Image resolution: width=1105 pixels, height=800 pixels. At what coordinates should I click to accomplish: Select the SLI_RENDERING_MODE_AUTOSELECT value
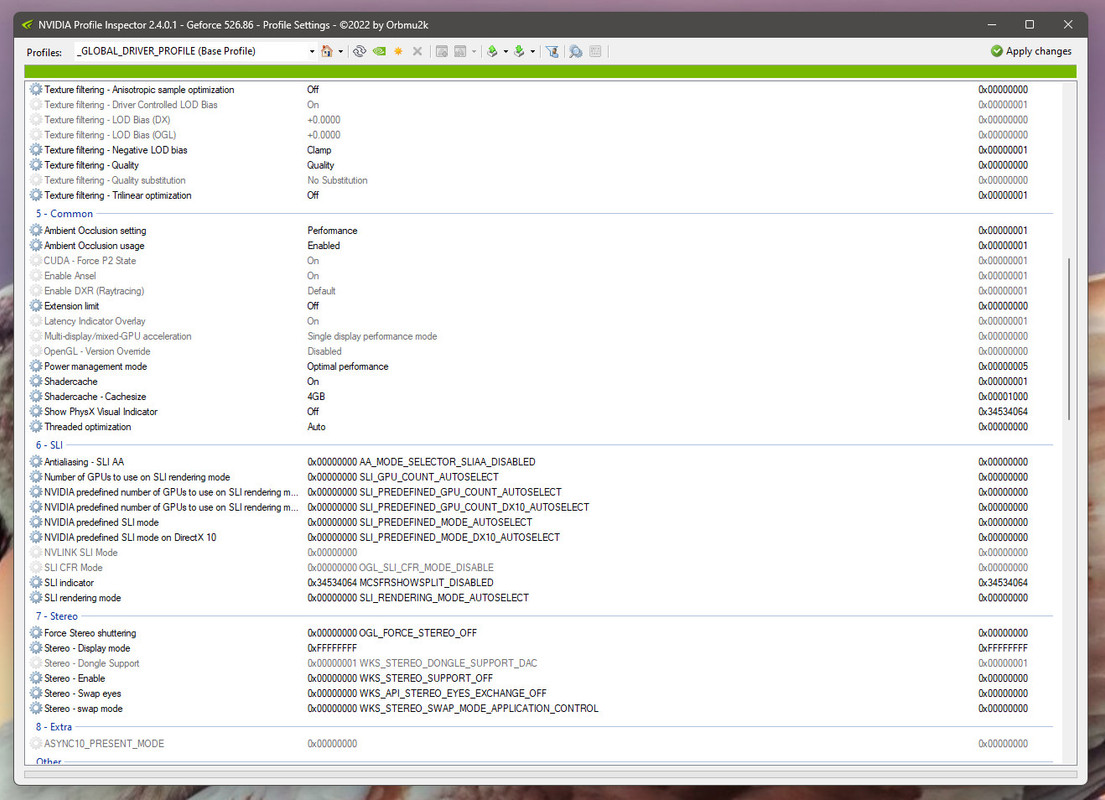tap(418, 598)
